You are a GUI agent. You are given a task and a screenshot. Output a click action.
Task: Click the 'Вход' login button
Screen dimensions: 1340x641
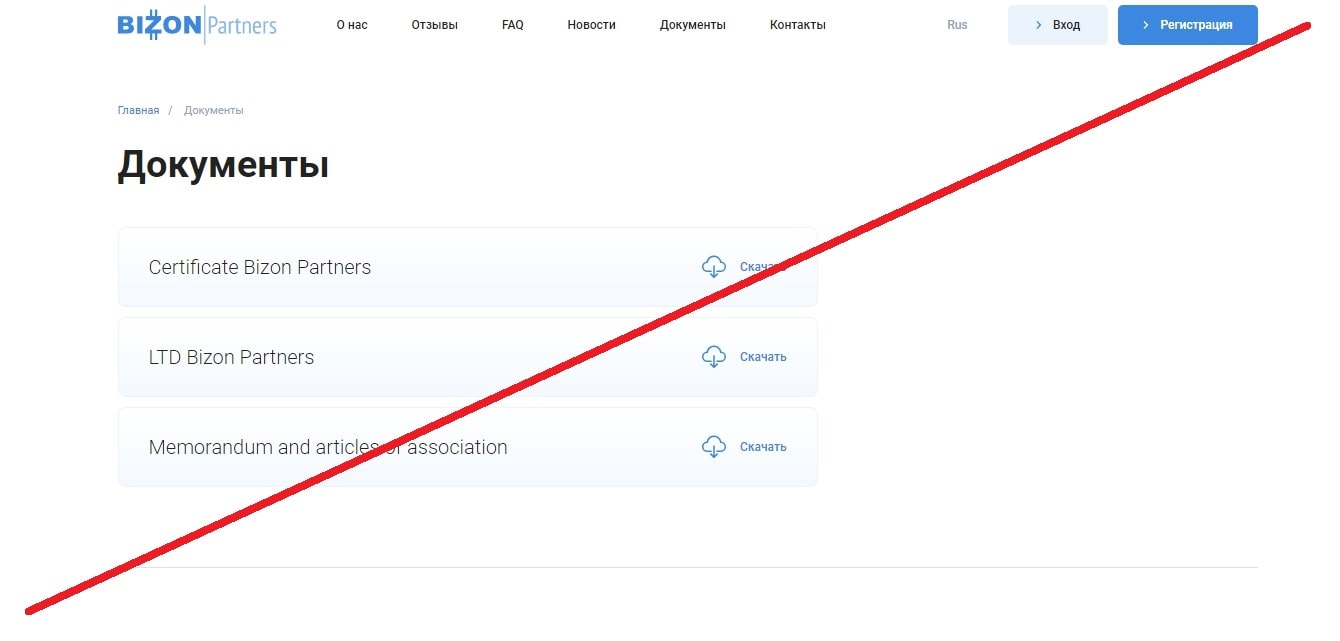pos(1058,25)
